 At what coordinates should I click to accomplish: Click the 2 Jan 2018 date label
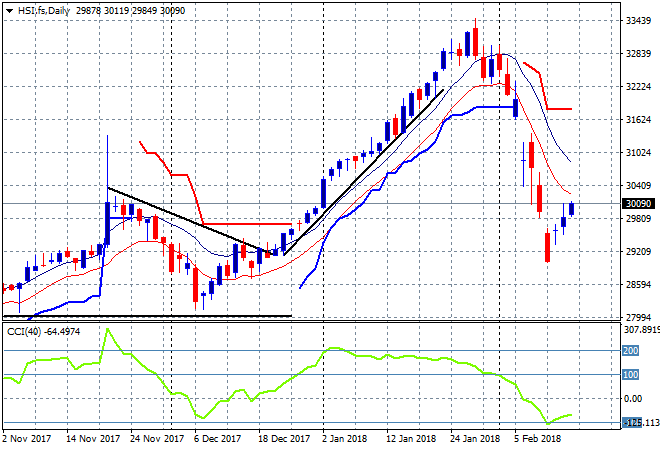coord(344,439)
